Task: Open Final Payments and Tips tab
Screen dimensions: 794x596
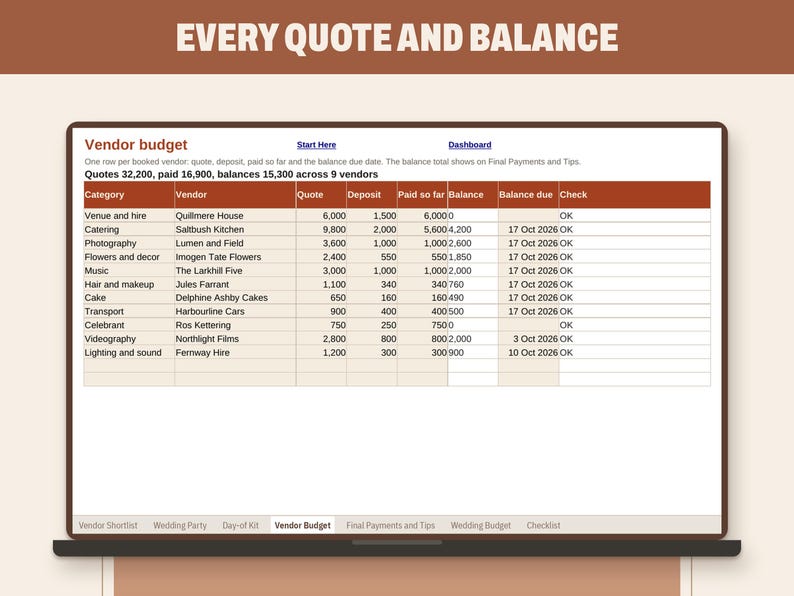Action: point(390,526)
